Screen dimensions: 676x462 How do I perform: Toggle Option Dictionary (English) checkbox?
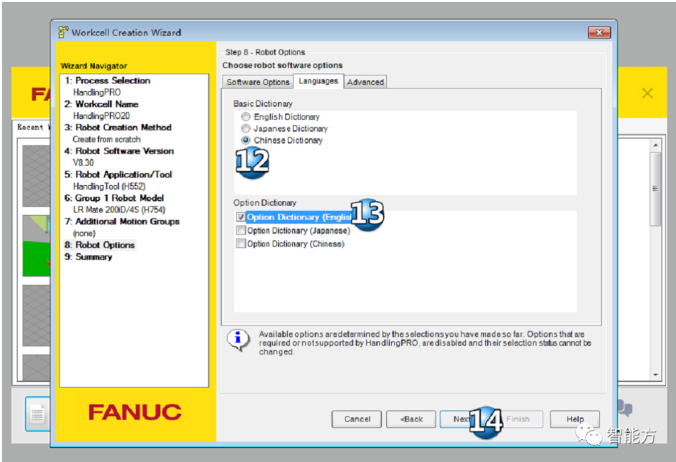pos(241,217)
